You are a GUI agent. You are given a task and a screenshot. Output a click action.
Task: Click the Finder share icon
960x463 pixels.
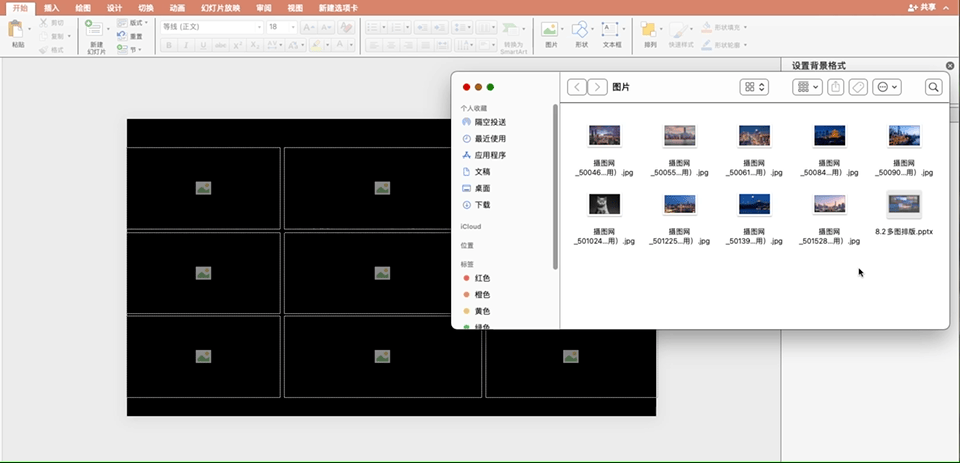click(x=836, y=87)
